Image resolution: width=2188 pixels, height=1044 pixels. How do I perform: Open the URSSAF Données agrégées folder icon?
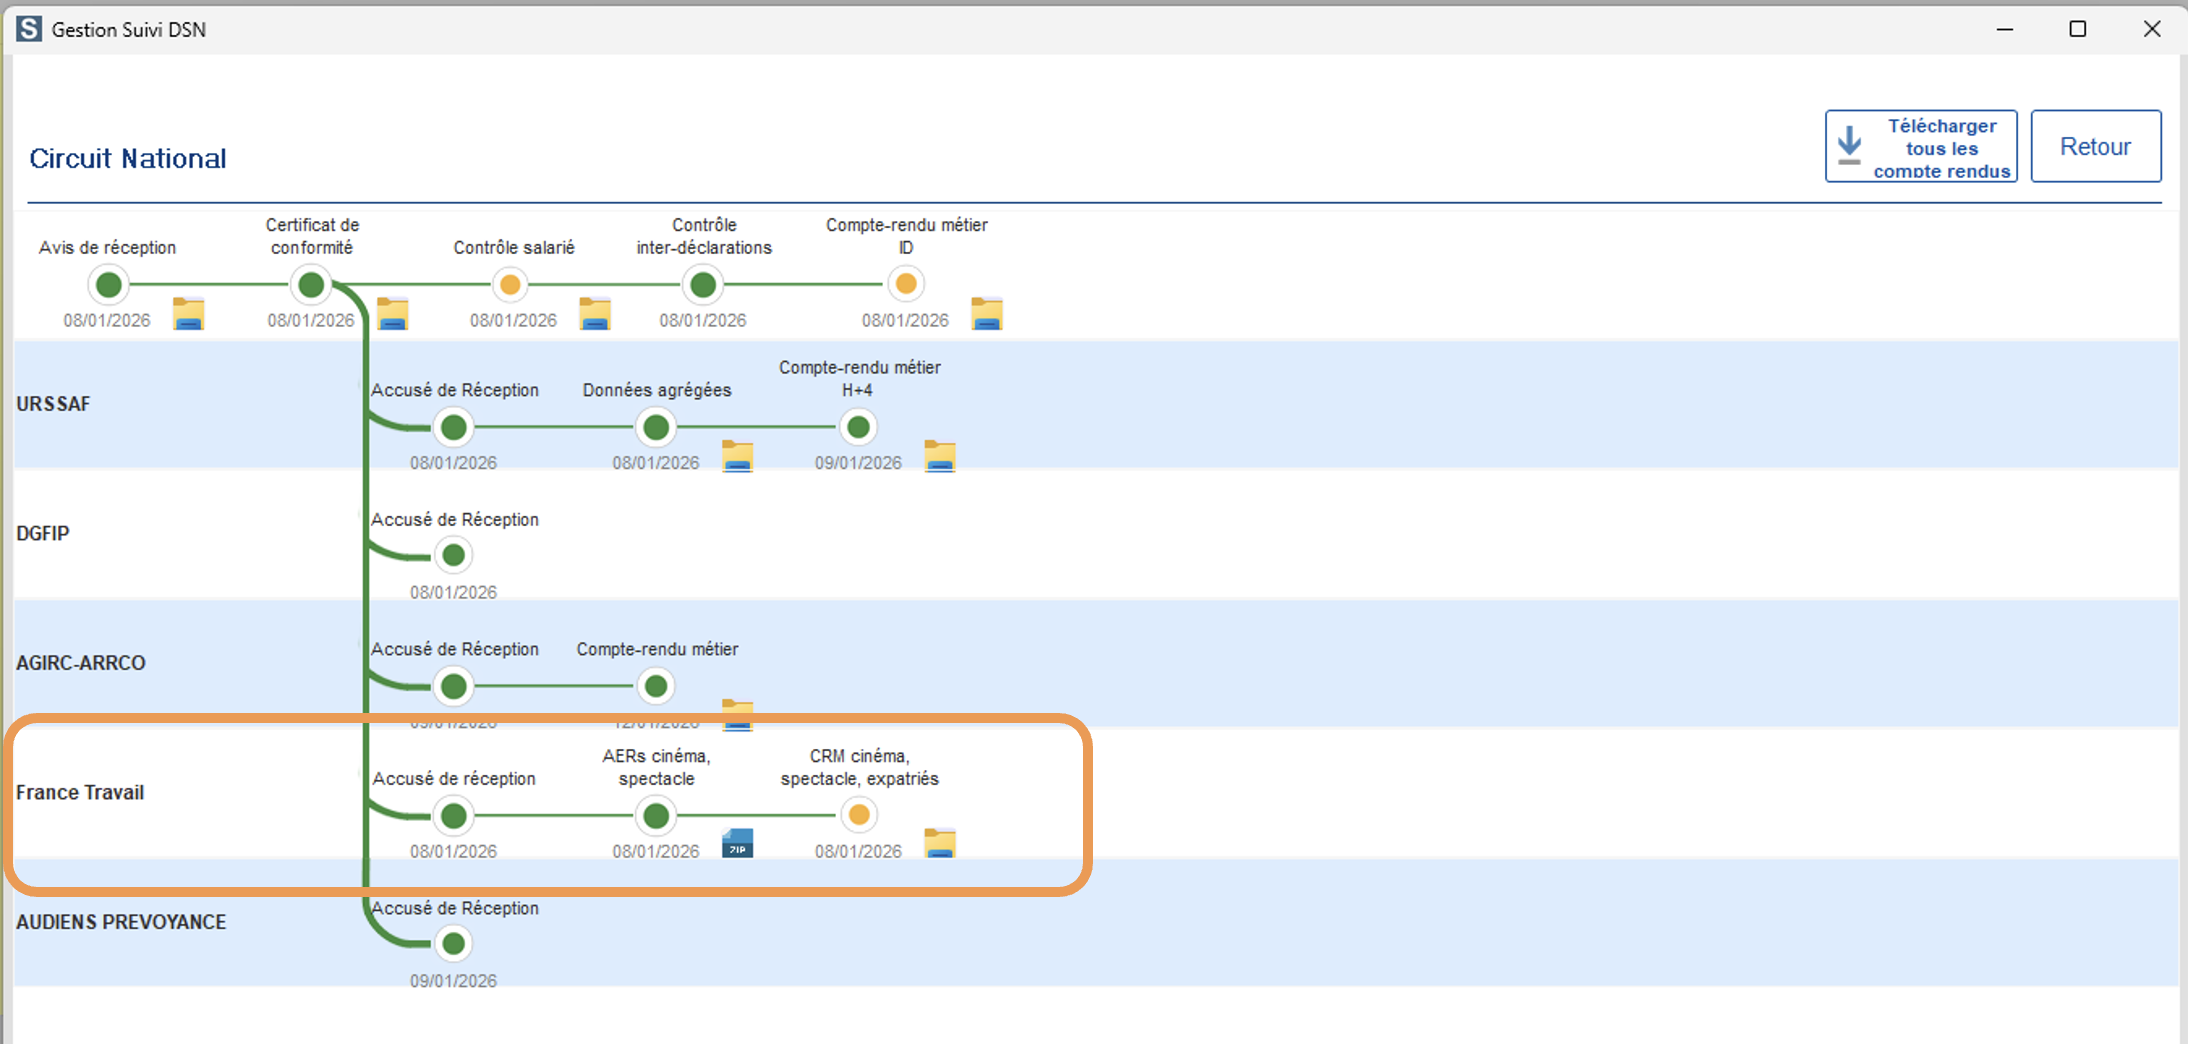(x=737, y=456)
